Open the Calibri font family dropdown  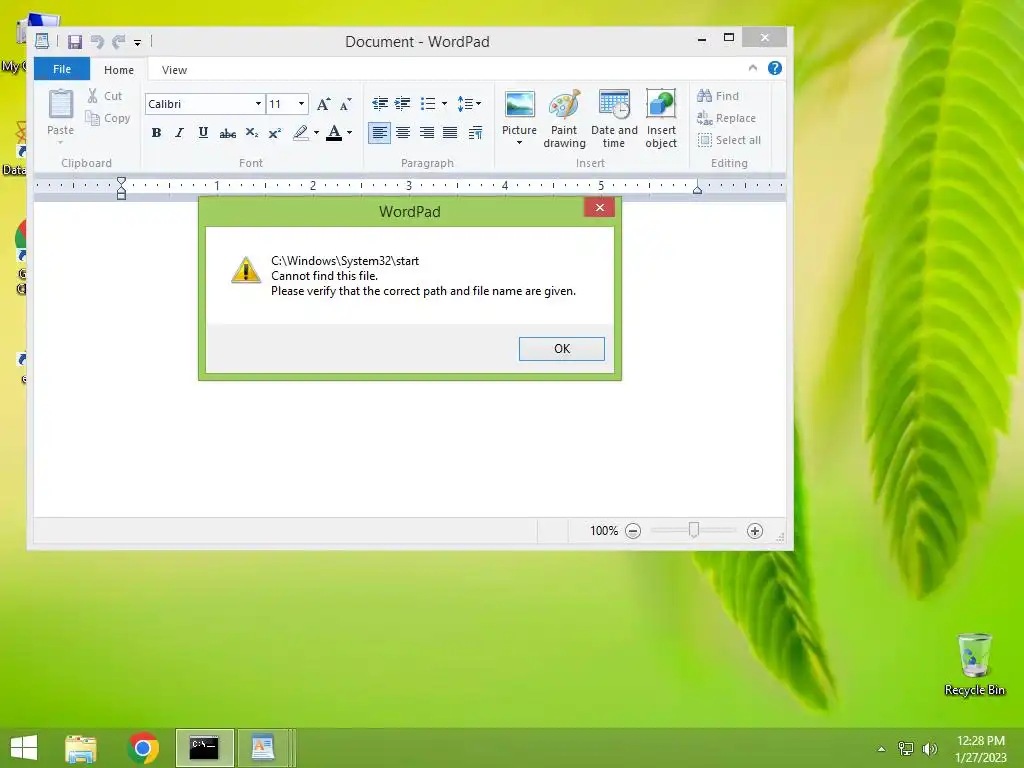click(258, 104)
